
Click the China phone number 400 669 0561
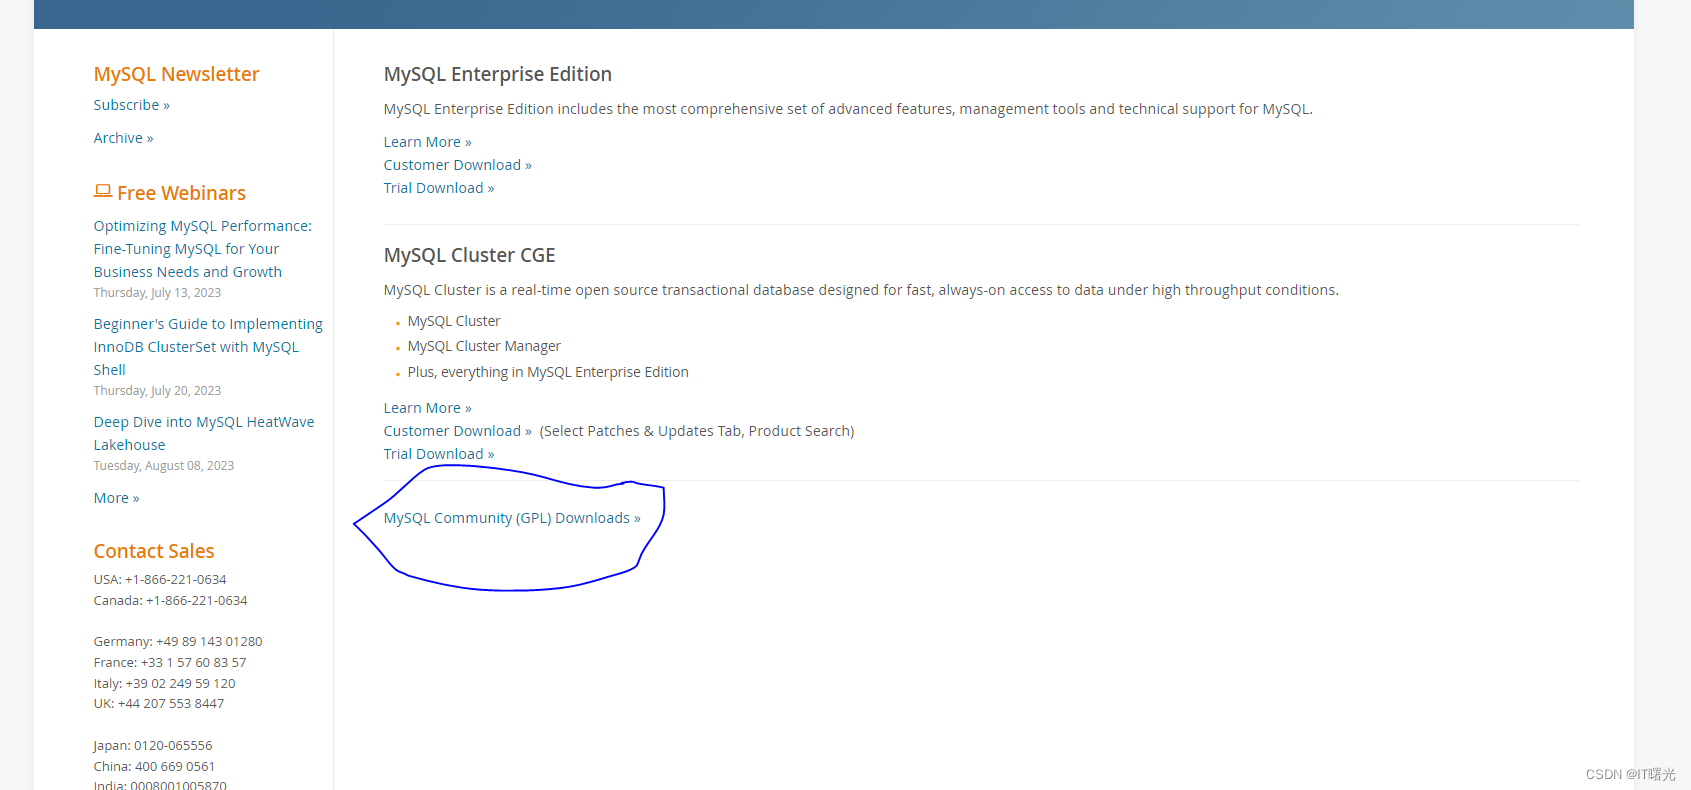[x=175, y=767]
